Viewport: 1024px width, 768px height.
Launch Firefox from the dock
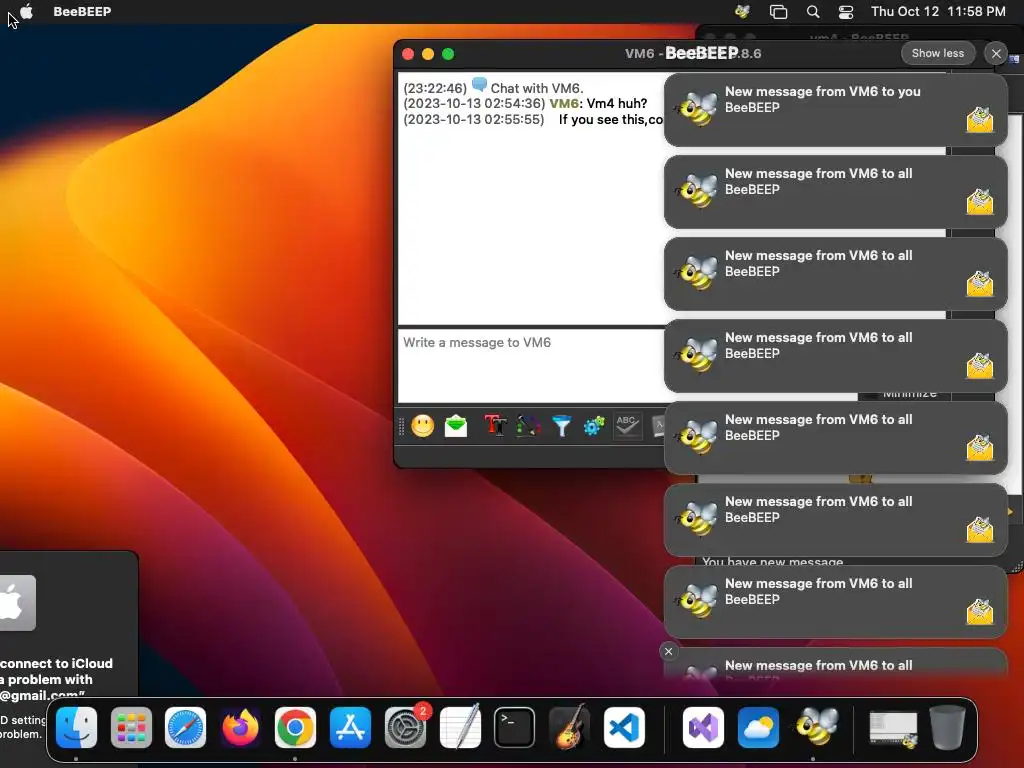pos(240,728)
